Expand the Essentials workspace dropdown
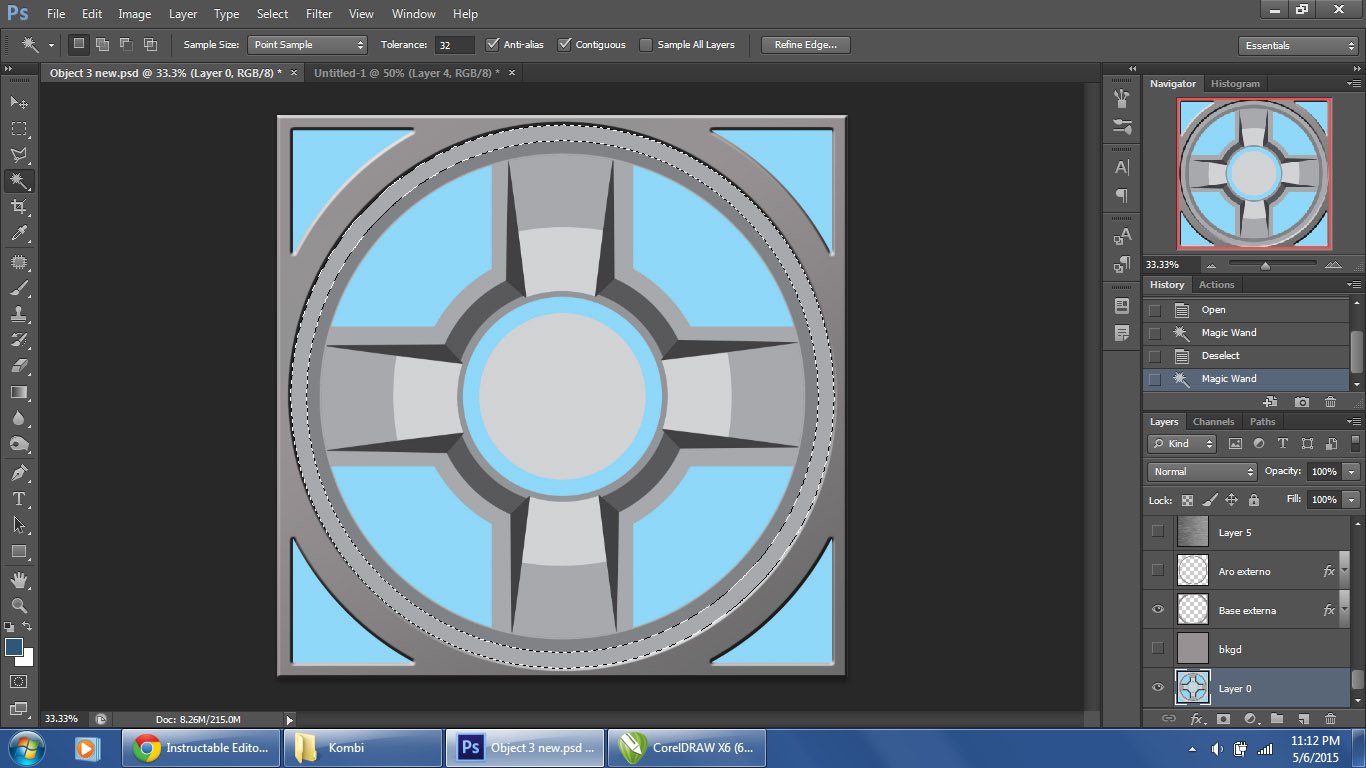Screen dimensions: 1366x768 pyautogui.click(x=1297, y=46)
